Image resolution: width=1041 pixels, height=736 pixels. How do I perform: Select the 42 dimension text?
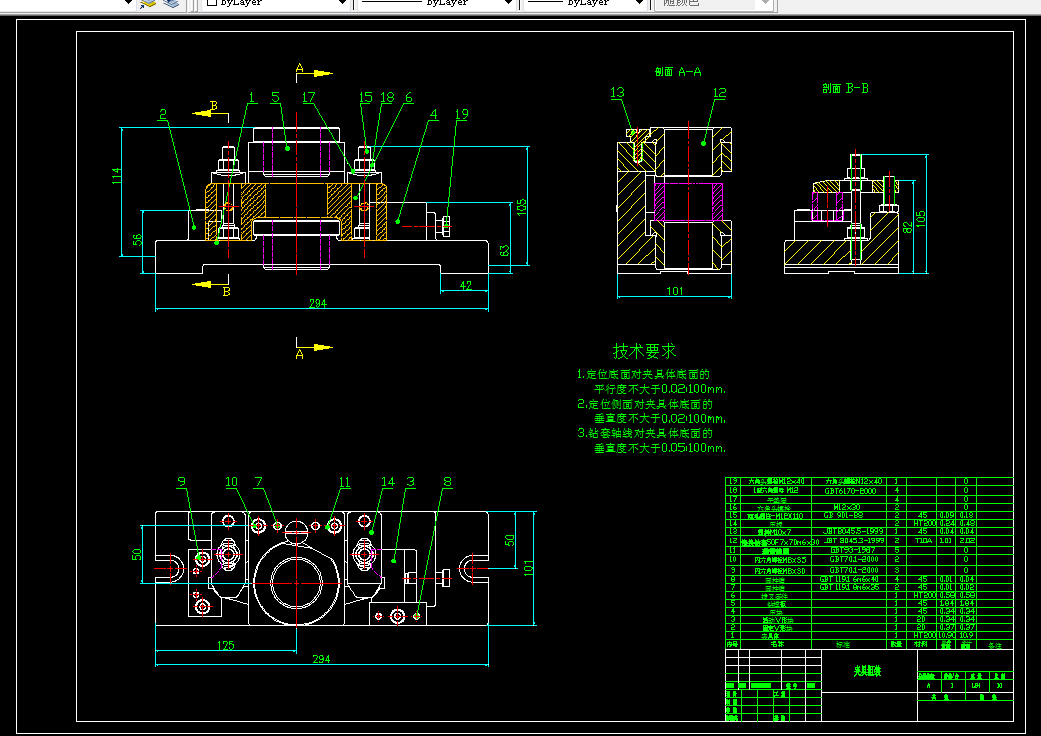(x=465, y=285)
